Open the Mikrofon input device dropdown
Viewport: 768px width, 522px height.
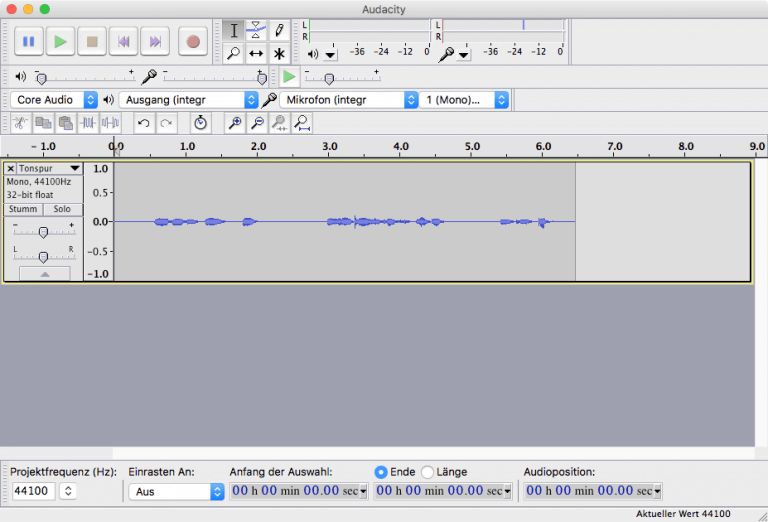[x=349, y=100]
